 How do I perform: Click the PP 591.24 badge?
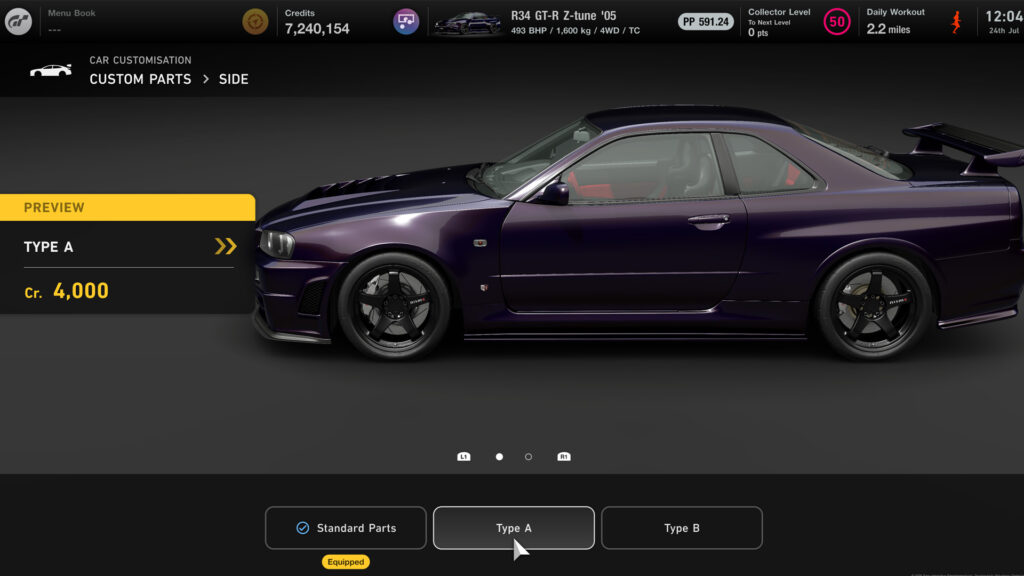tap(705, 22)
